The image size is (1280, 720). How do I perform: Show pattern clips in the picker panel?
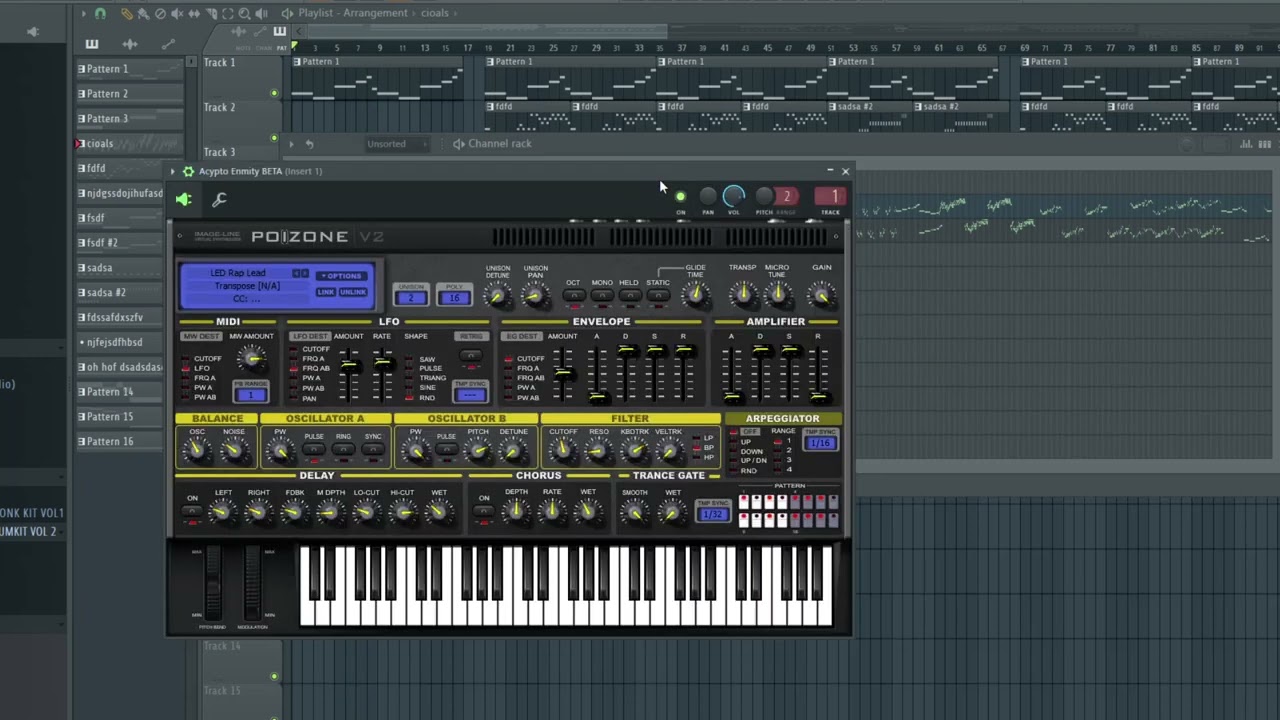[92, 44]
